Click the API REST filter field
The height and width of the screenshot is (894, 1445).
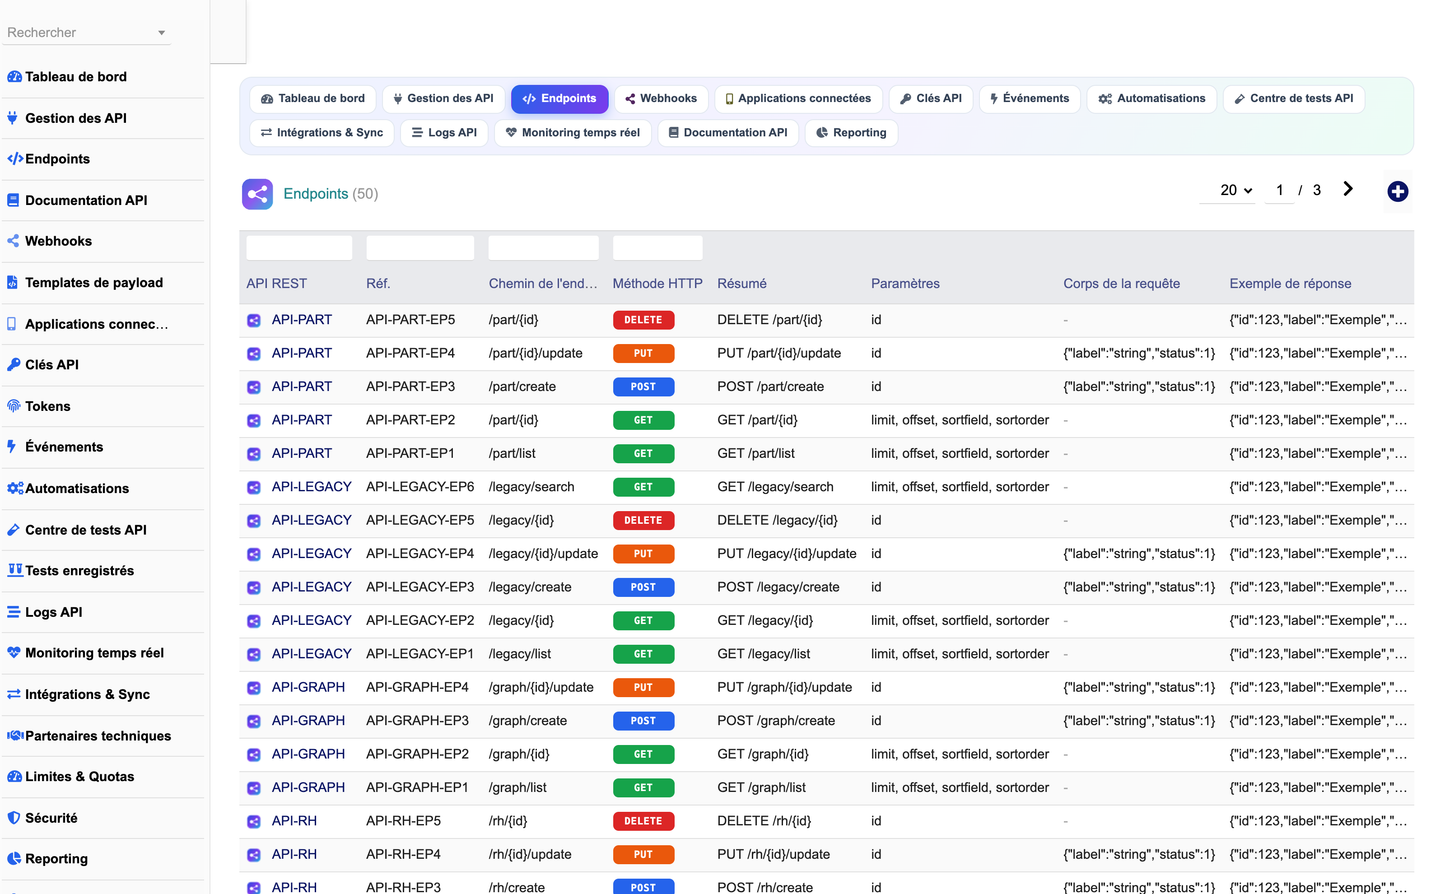299,248
